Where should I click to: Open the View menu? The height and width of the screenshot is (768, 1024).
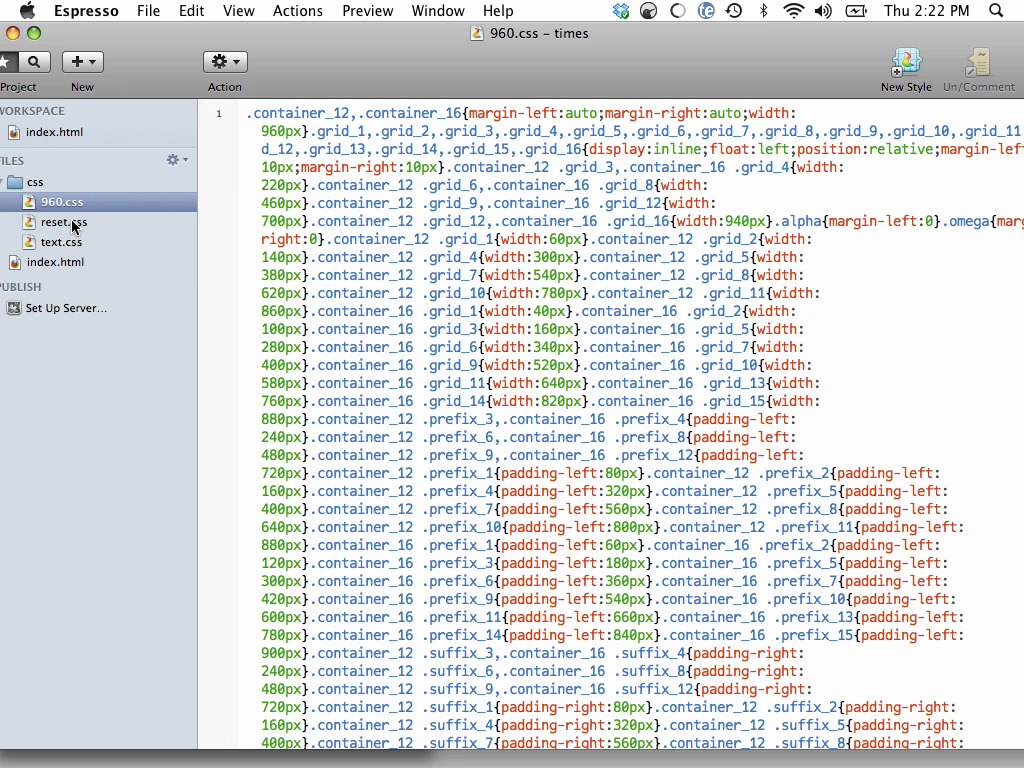(238, 11)
